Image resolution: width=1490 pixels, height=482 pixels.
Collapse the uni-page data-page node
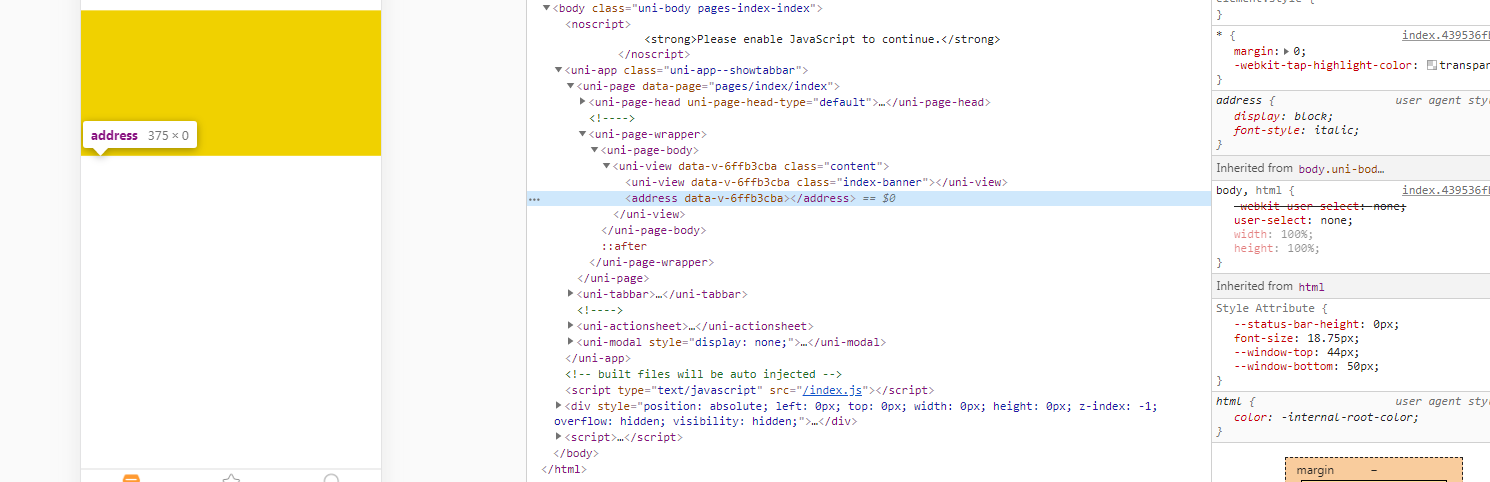tap(570, 87)
